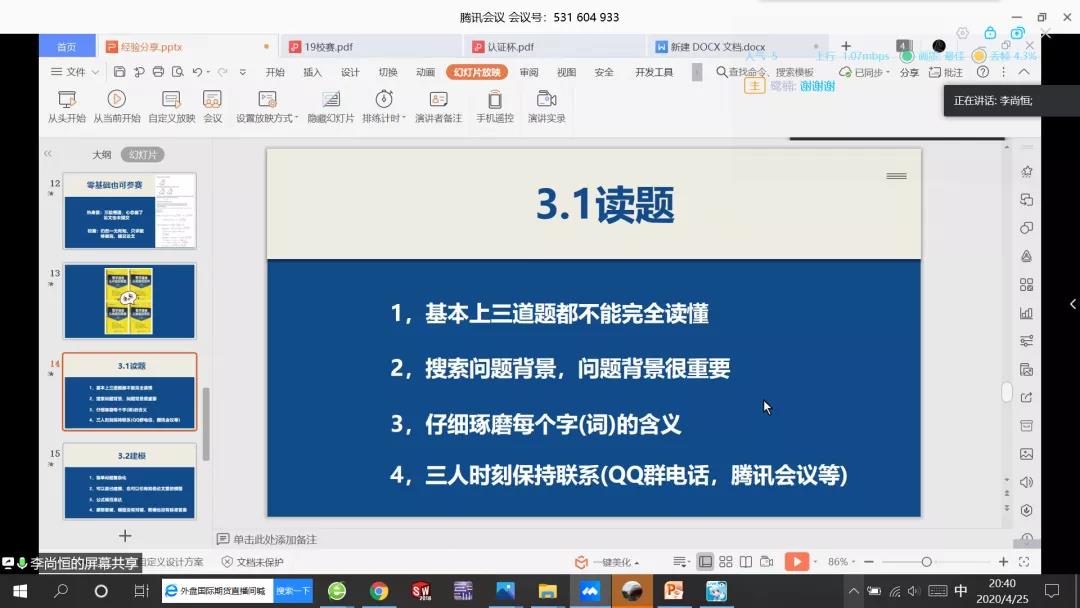Toggle 隐藏幻灯片 hide slide
Viewport: 1080px width, 608px height.
(x=330, y=100)
